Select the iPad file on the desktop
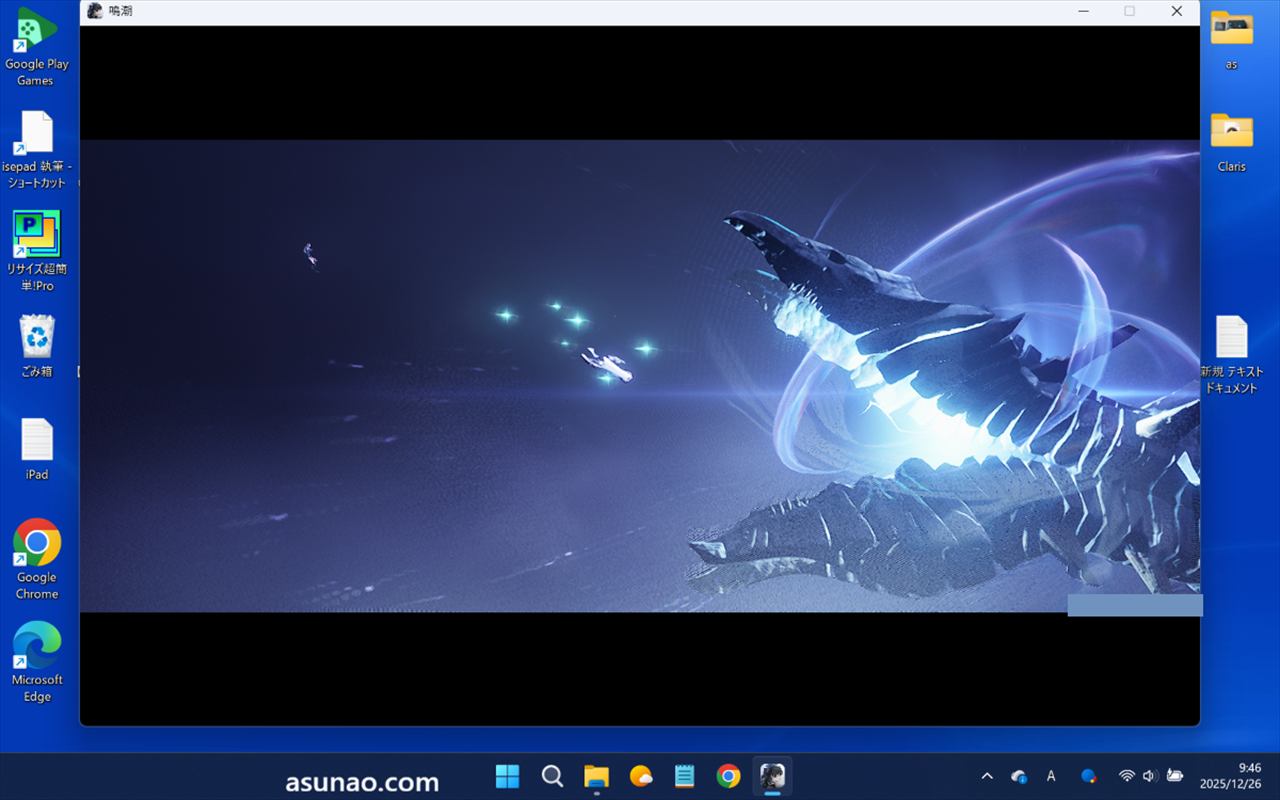 point(37,440)
